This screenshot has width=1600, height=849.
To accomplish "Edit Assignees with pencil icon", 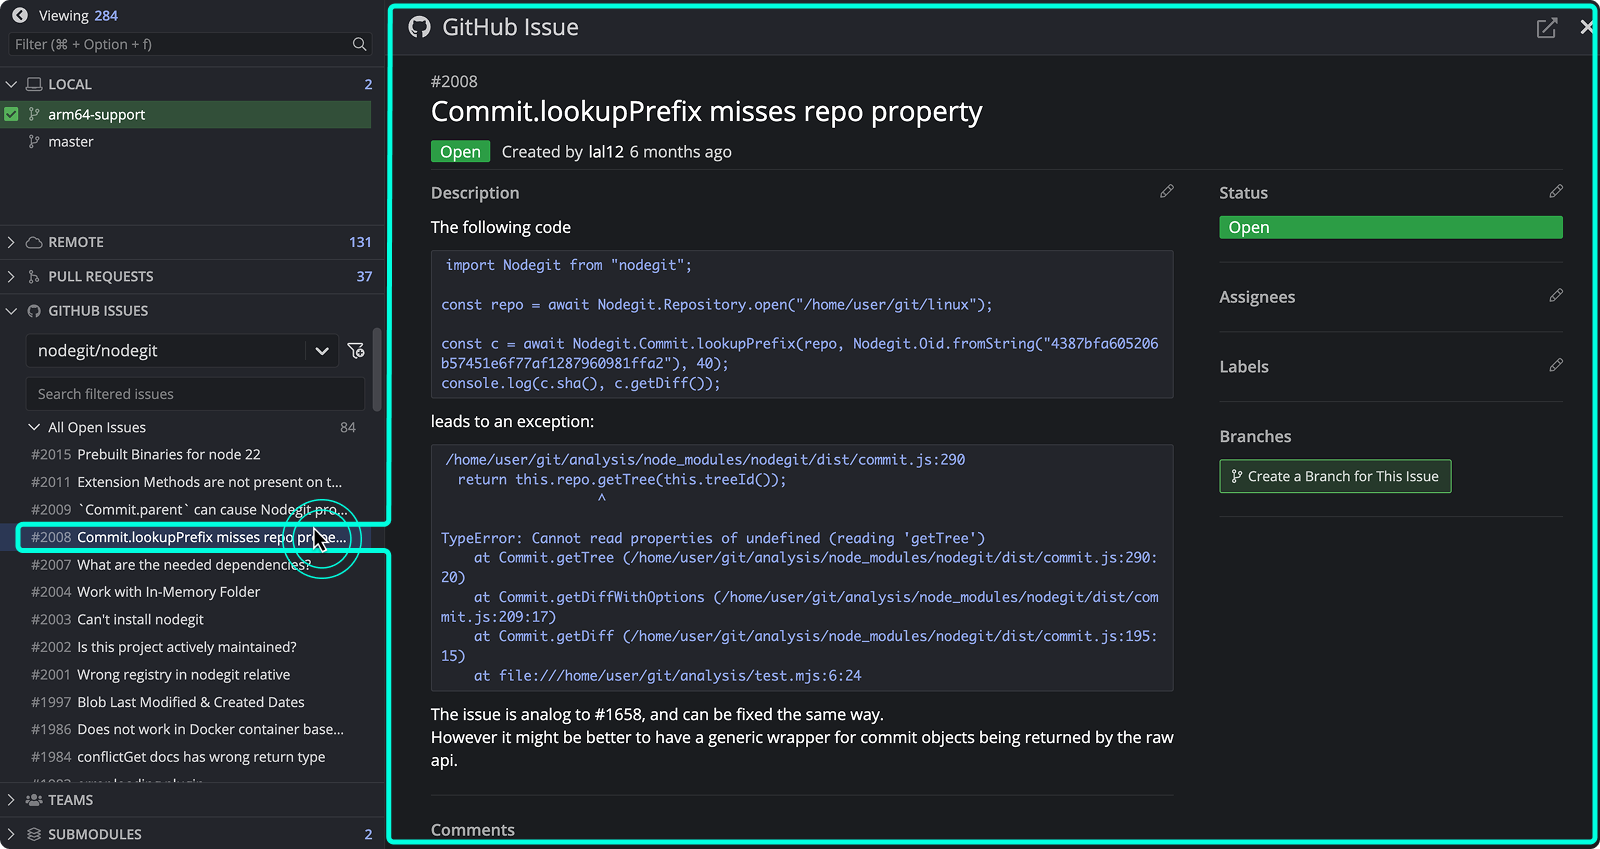I will click(1556, 295).
